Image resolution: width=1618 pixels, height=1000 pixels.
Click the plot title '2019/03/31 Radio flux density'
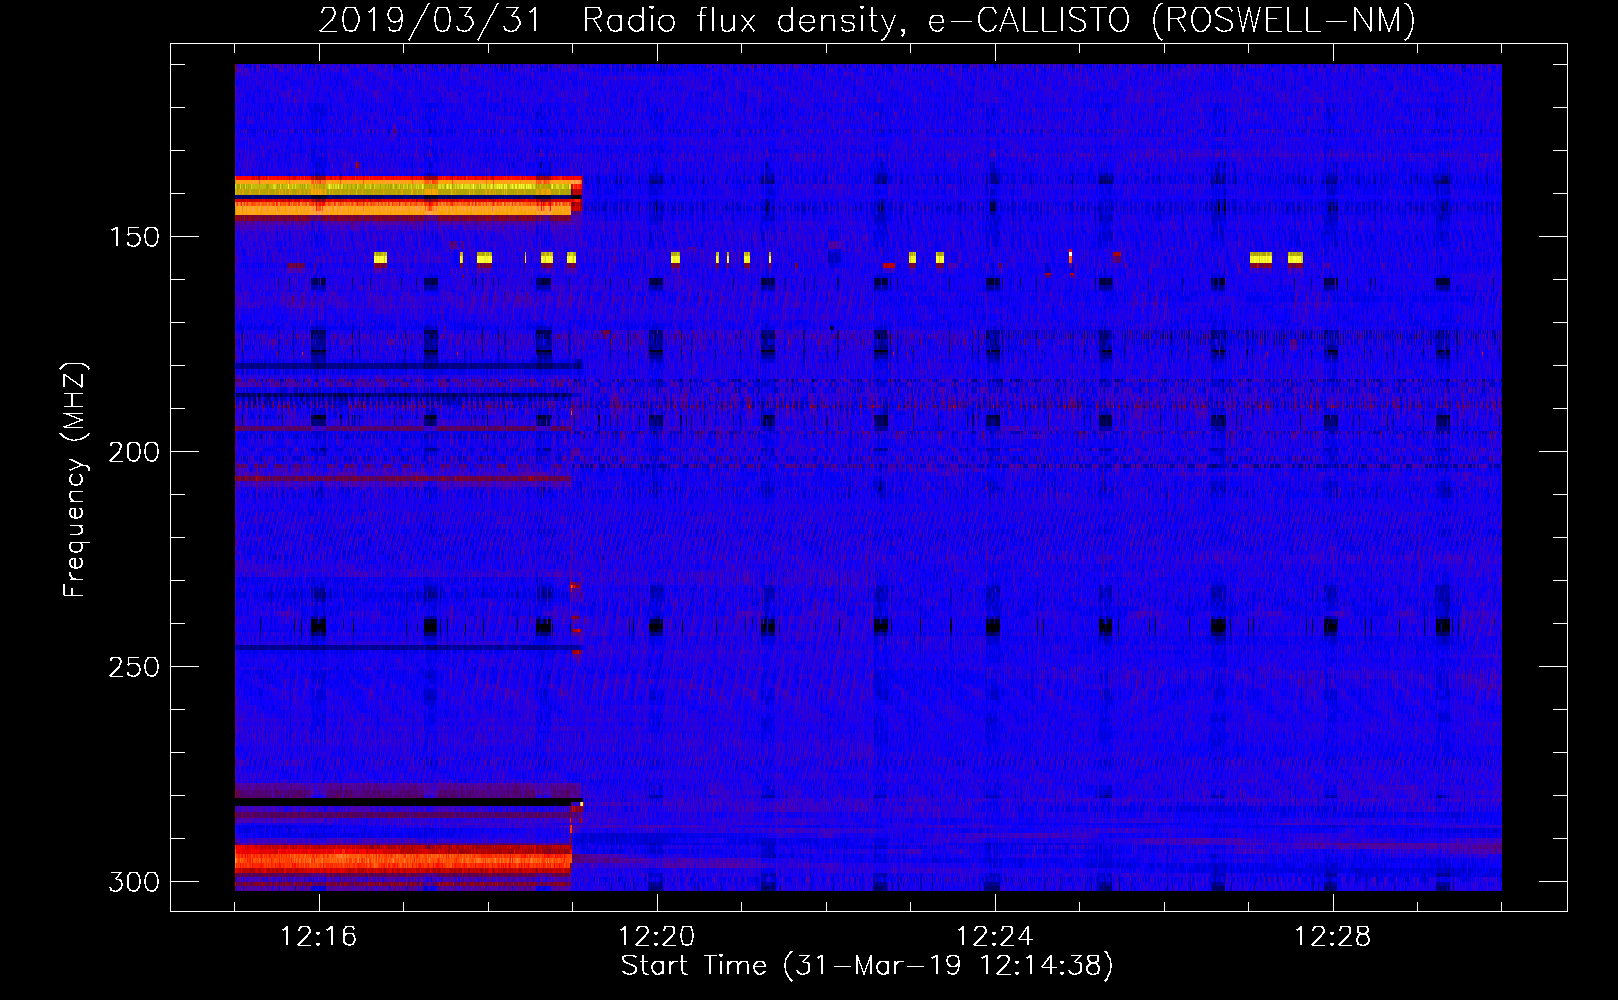click(612, 20)
